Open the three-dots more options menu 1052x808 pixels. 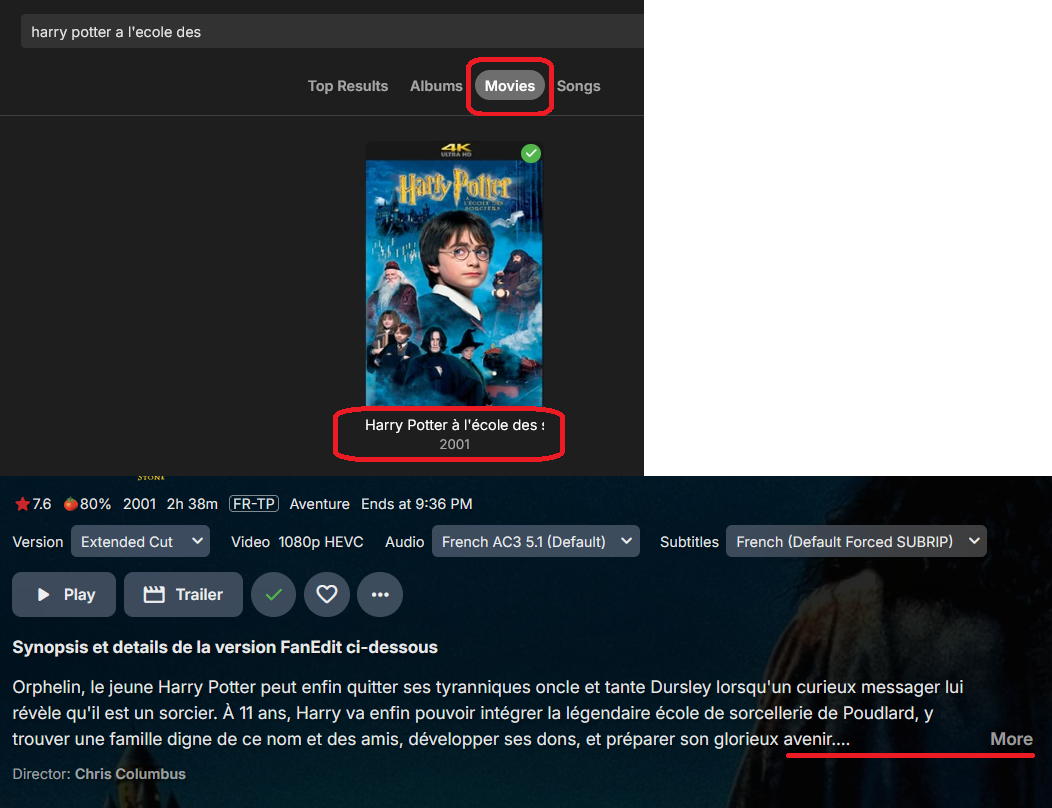[380, 595]
